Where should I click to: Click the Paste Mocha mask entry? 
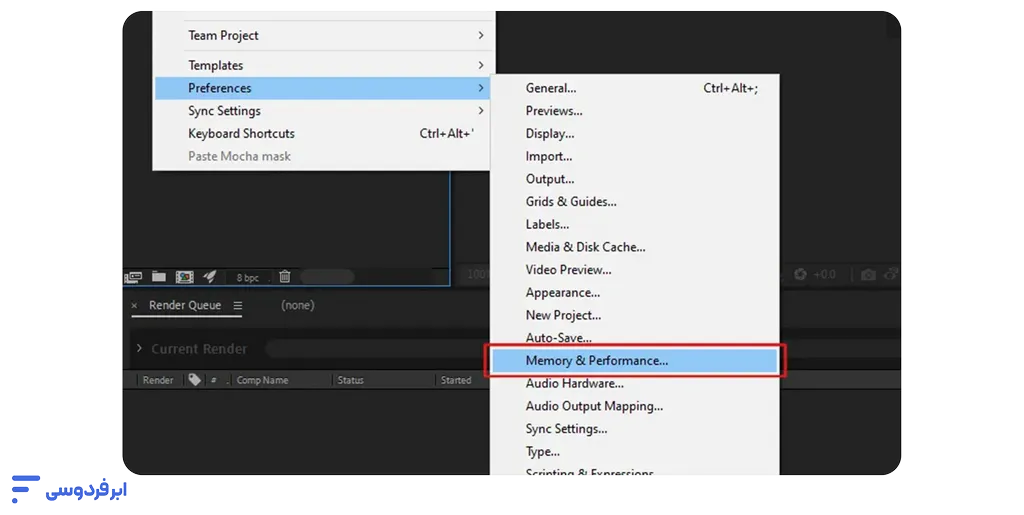(323, 156)
